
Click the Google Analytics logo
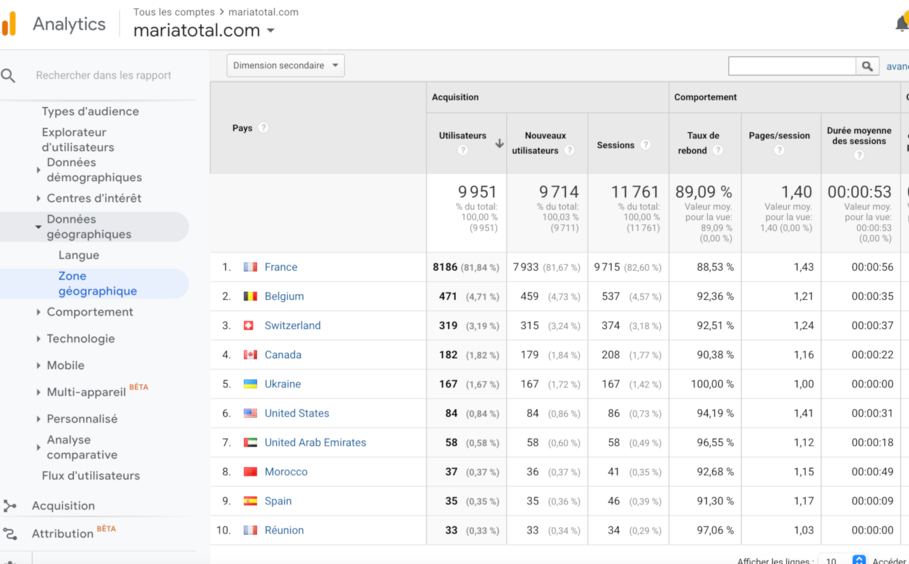9,24
